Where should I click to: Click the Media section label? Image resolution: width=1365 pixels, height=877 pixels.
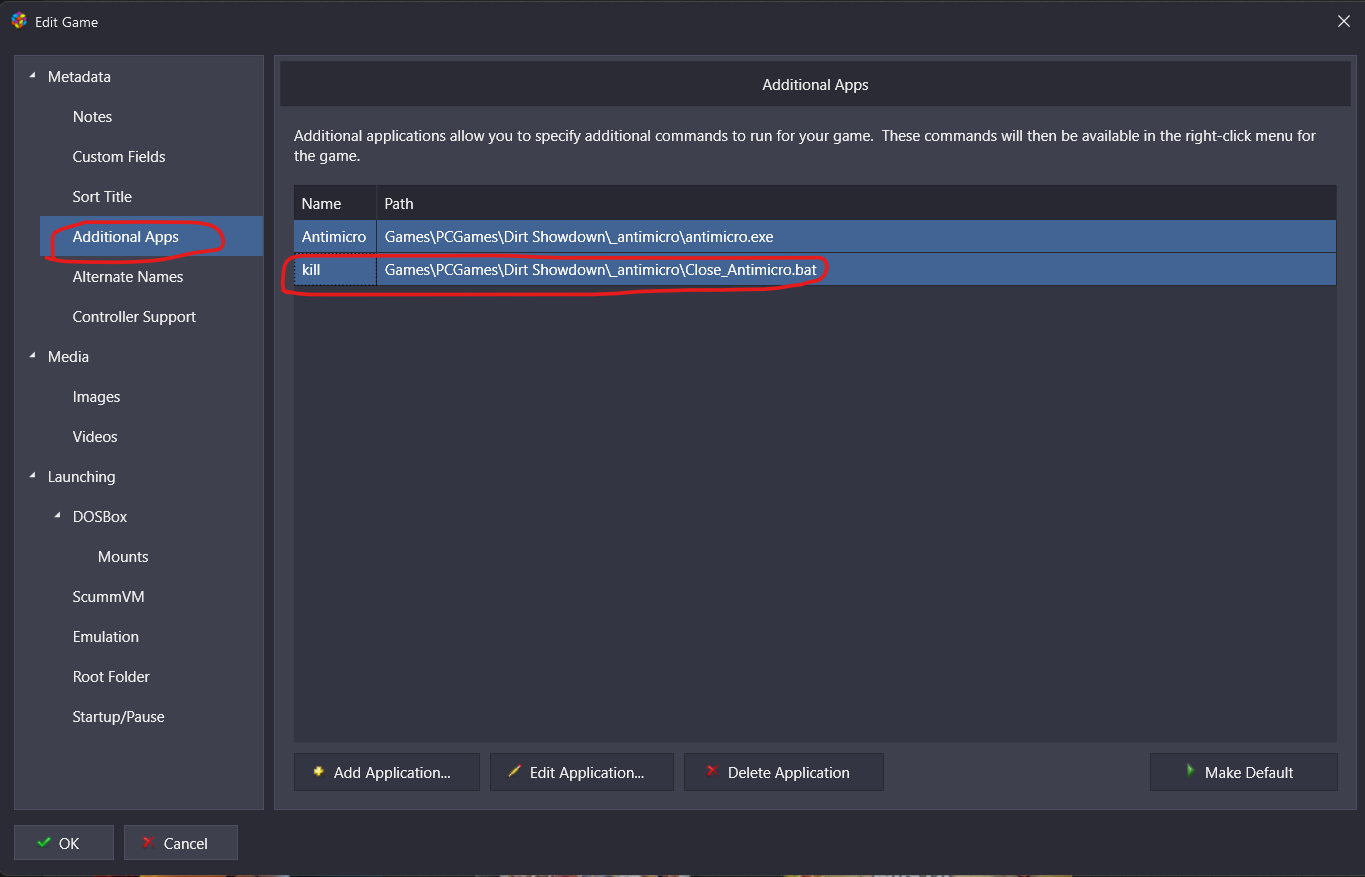(x=68, y=357)
